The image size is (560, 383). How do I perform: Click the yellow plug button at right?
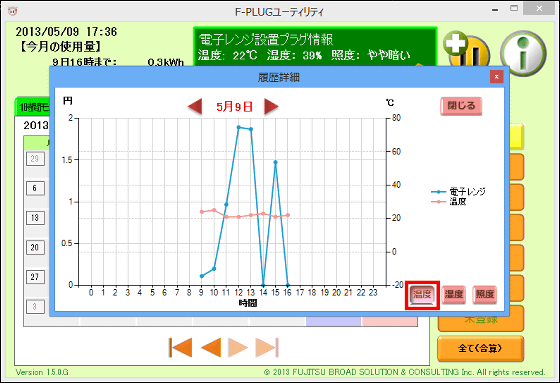pyautogui.click(x=517, y=137)
